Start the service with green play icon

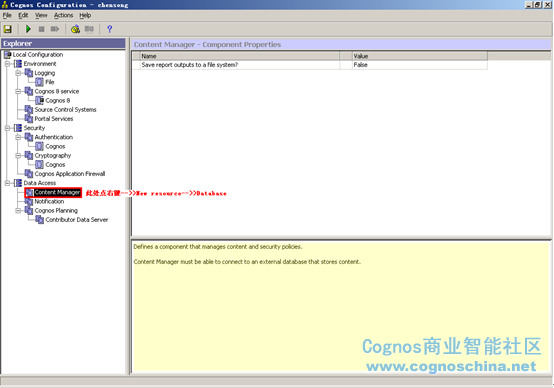(x=28, y=29)
